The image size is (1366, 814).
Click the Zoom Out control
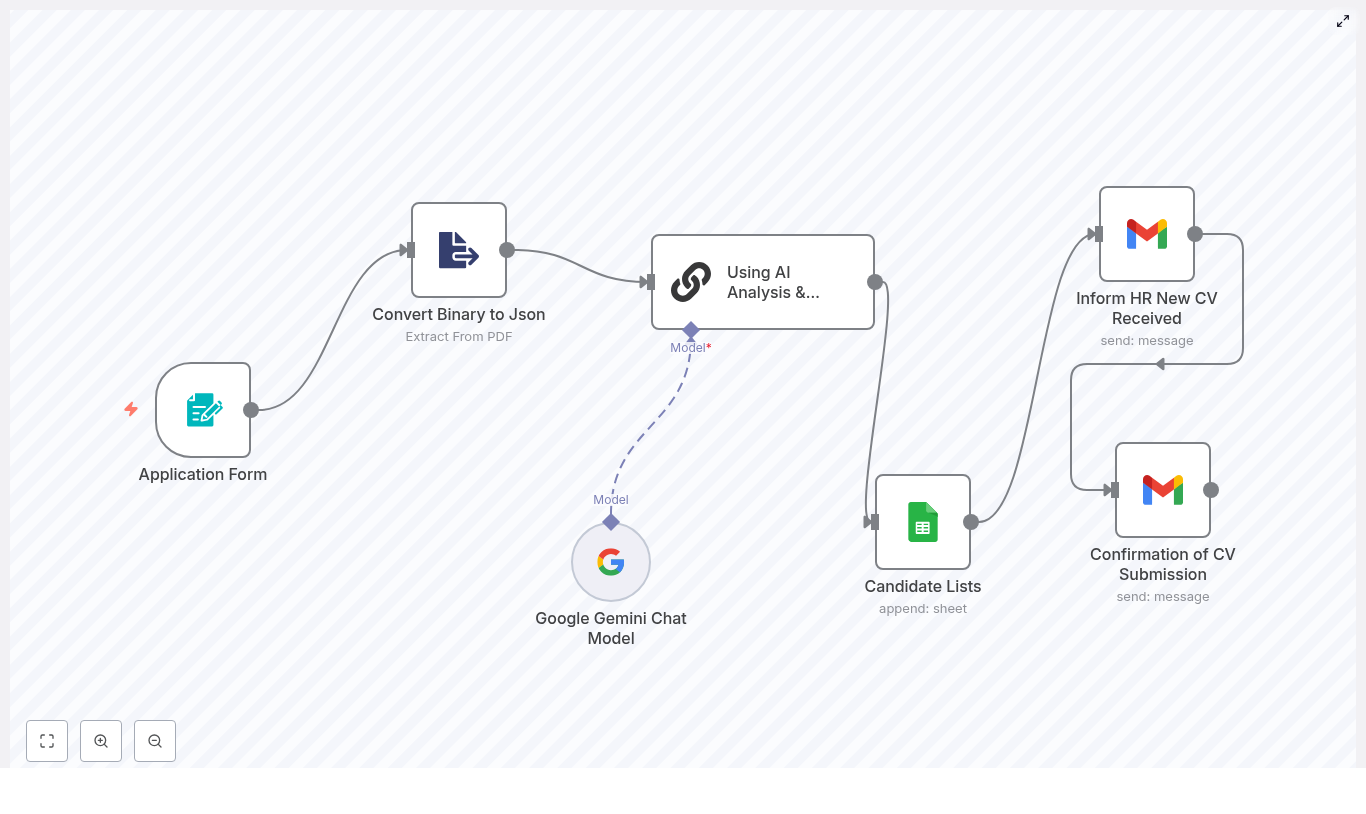(x=155, y=741)
